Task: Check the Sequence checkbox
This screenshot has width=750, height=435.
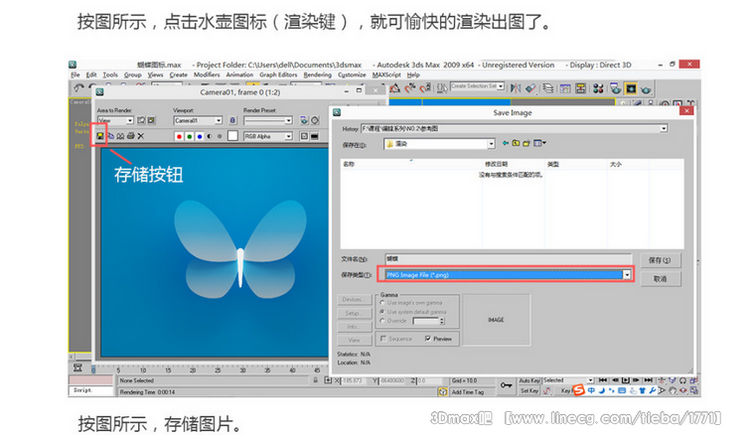Action: tap(383, 338)
